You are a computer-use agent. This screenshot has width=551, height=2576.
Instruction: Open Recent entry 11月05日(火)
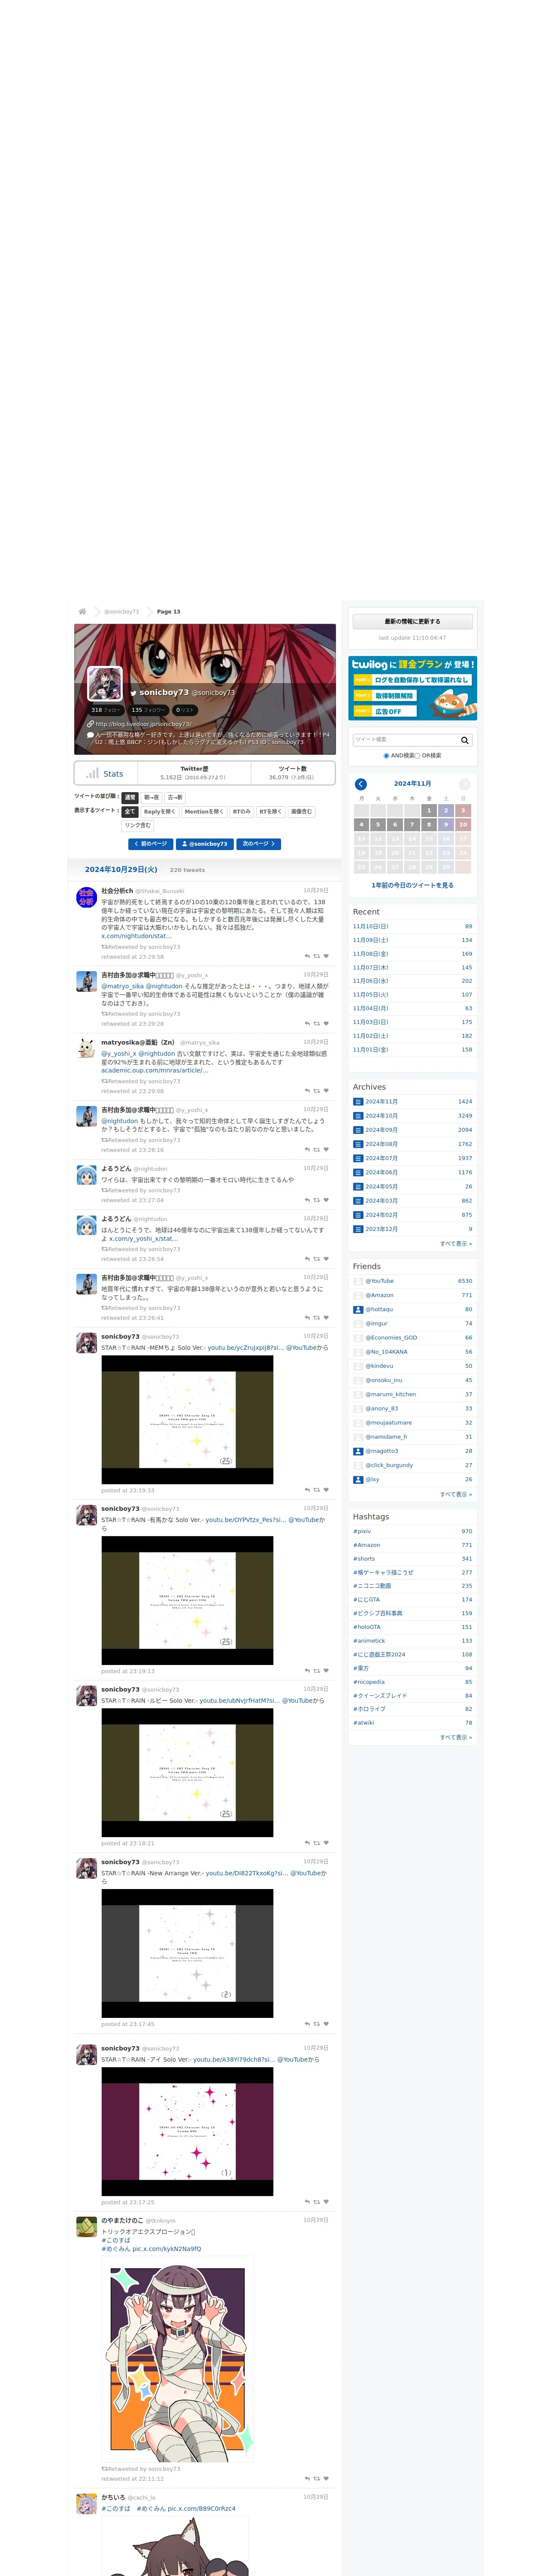(x=413, y=995)
